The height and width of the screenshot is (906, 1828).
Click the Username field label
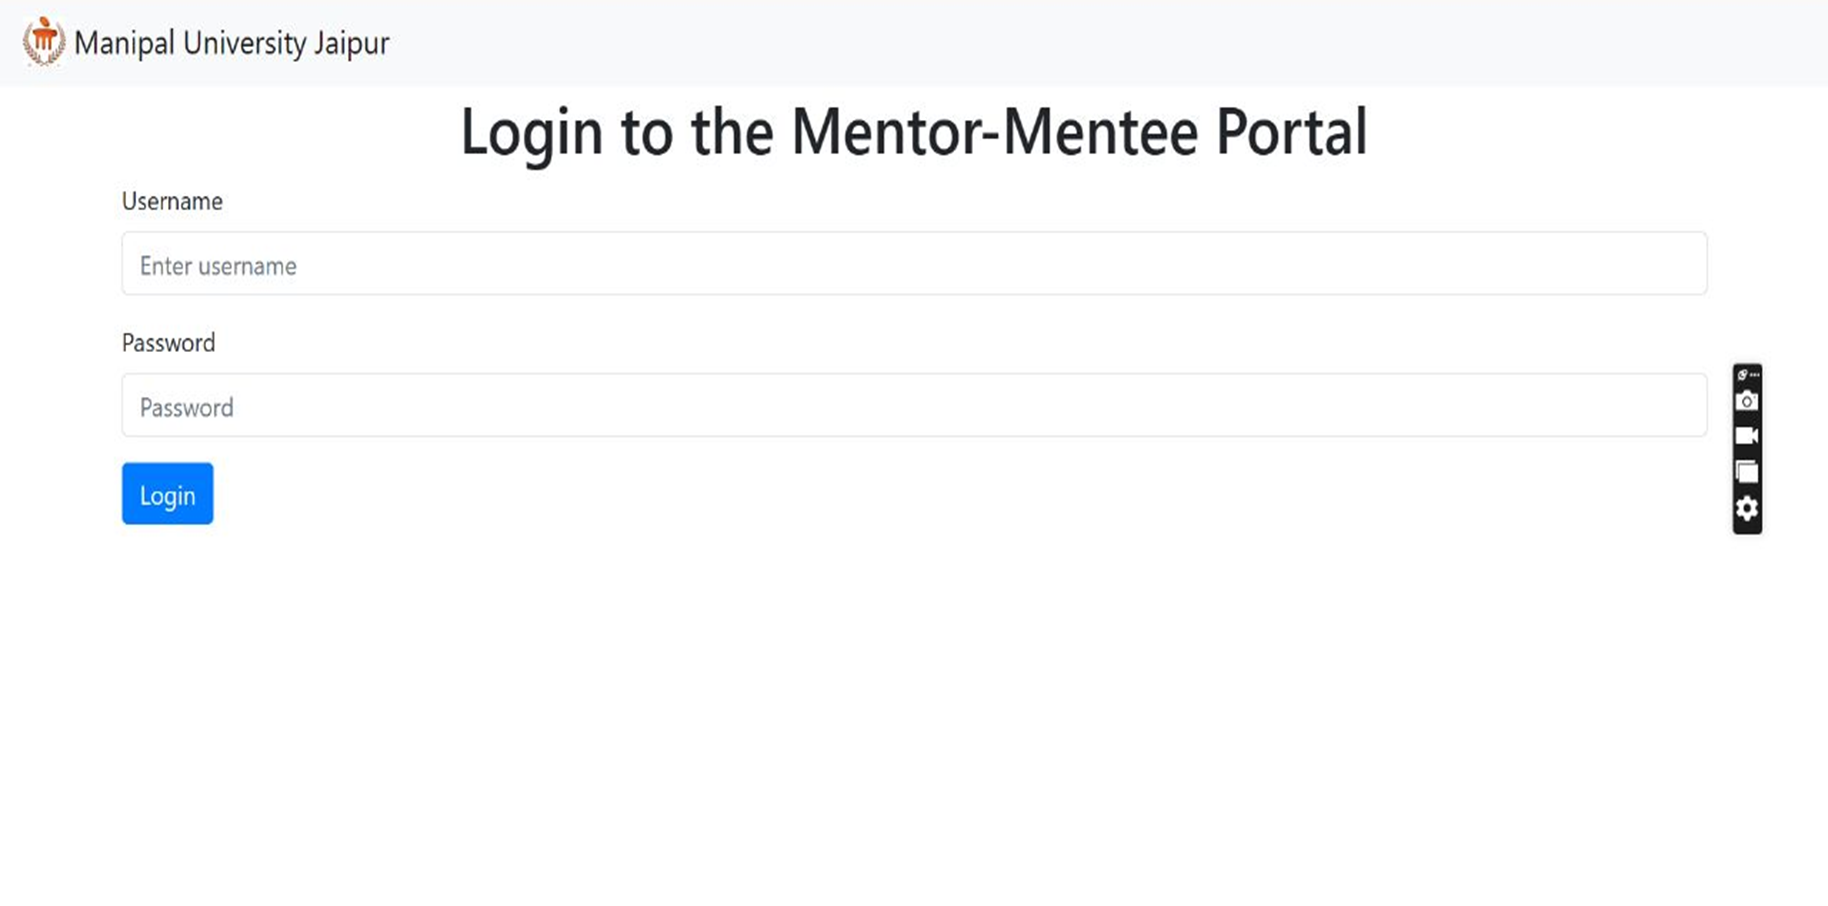coord(172,201)
